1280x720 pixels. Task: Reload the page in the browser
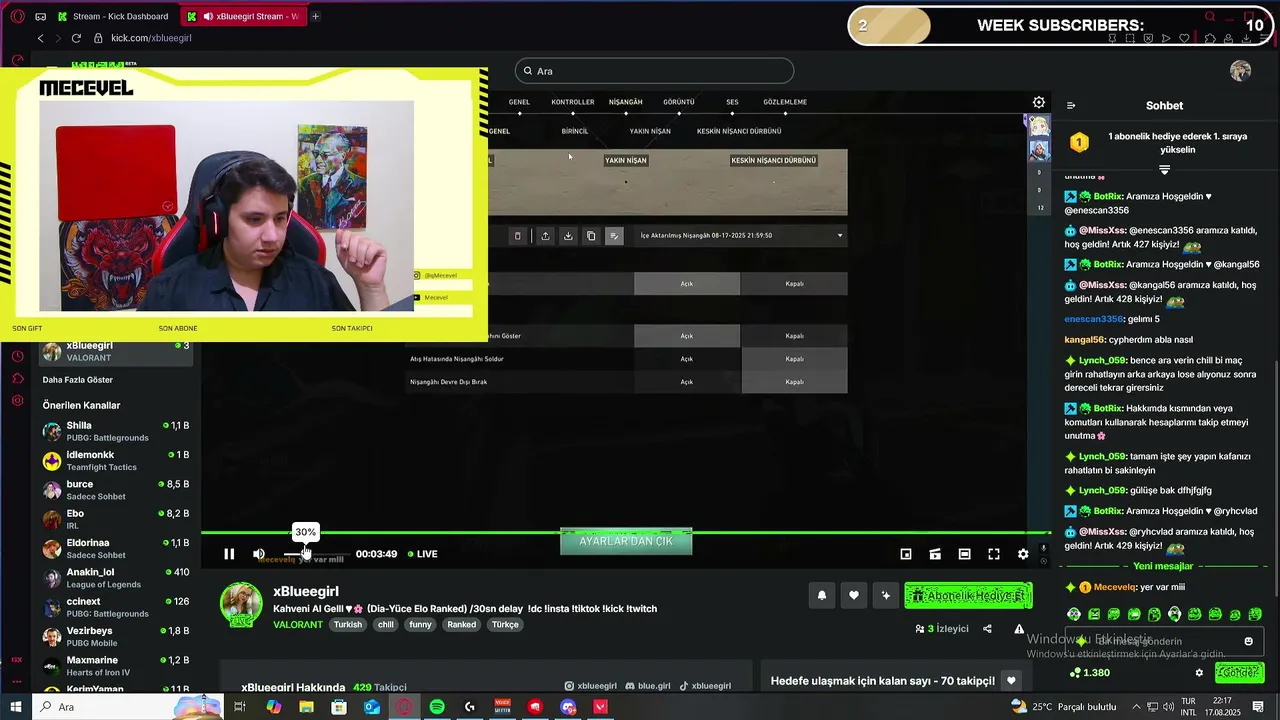(x=76, y=38)
